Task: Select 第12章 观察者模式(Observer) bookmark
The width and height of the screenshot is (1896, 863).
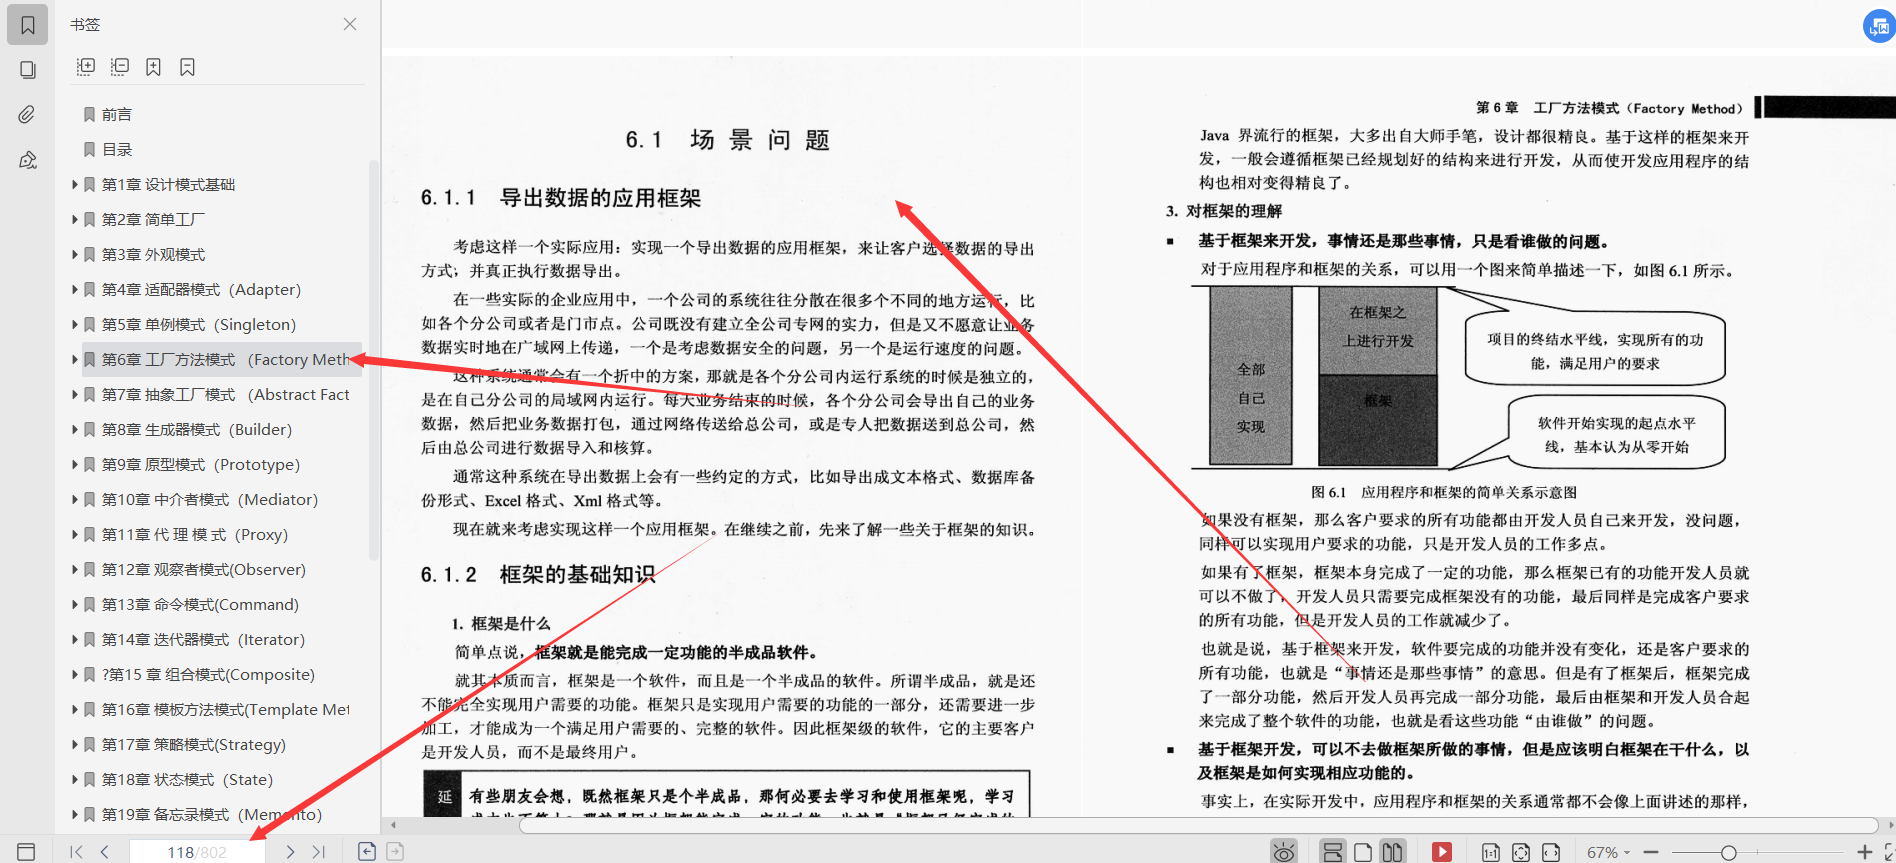Action: click(203, 570)
